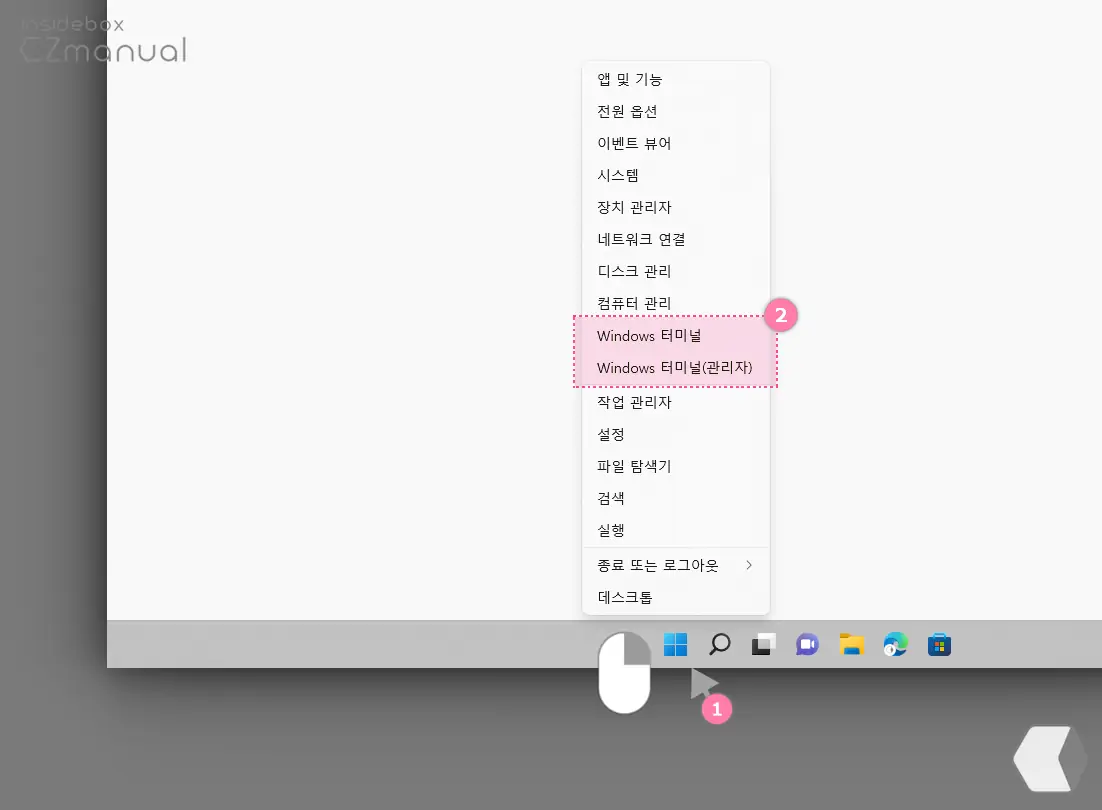Launch Microsoft Edge from taskbar
The width and height of the screenshot is (1102, 810).
pos(895,644)
